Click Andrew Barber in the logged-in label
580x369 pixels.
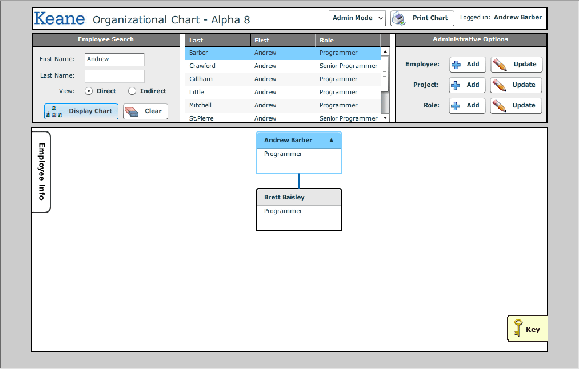click(517, 17)
